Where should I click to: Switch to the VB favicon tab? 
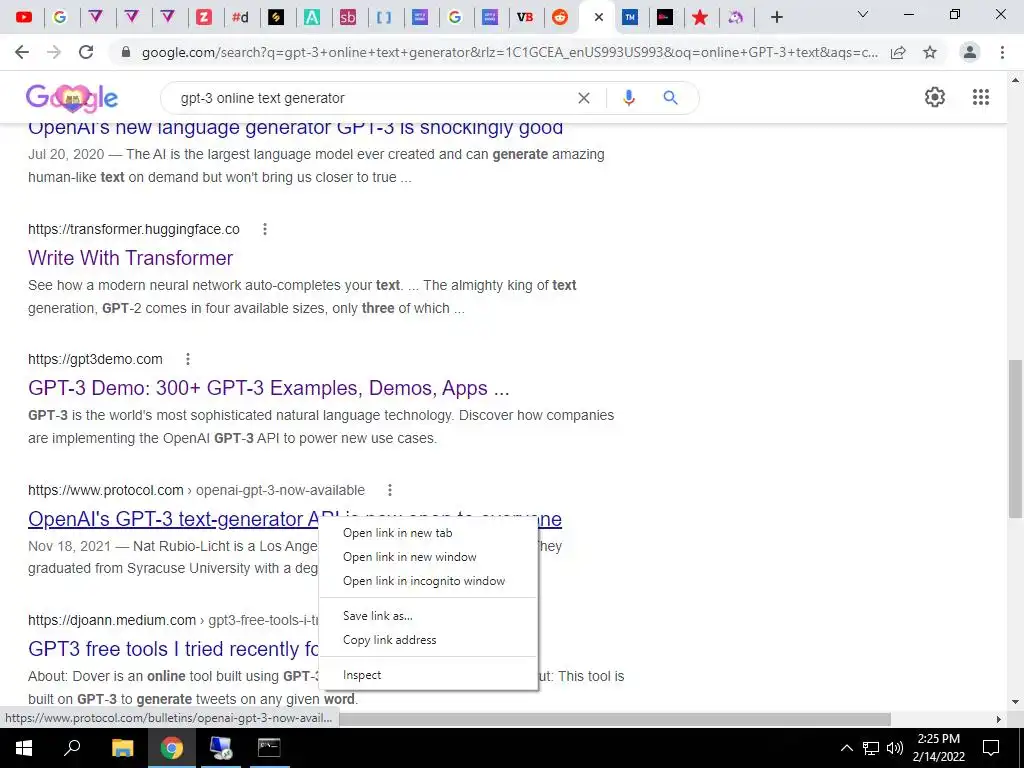524,17
